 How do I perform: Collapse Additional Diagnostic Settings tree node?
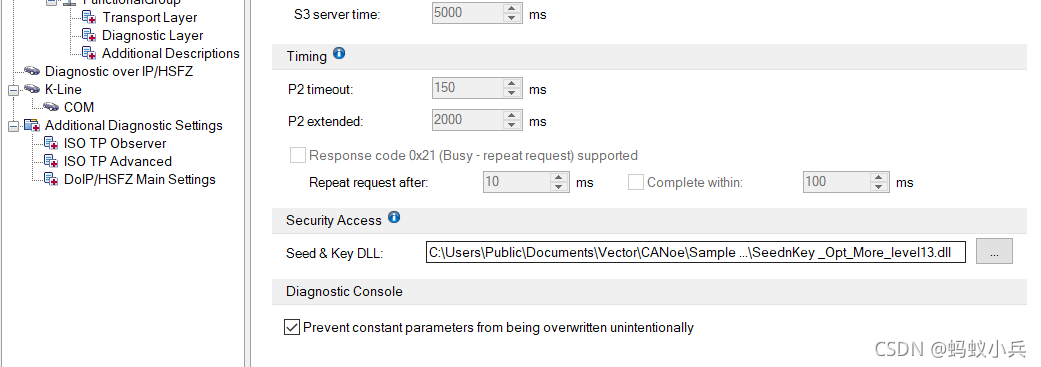pos(13,125)
